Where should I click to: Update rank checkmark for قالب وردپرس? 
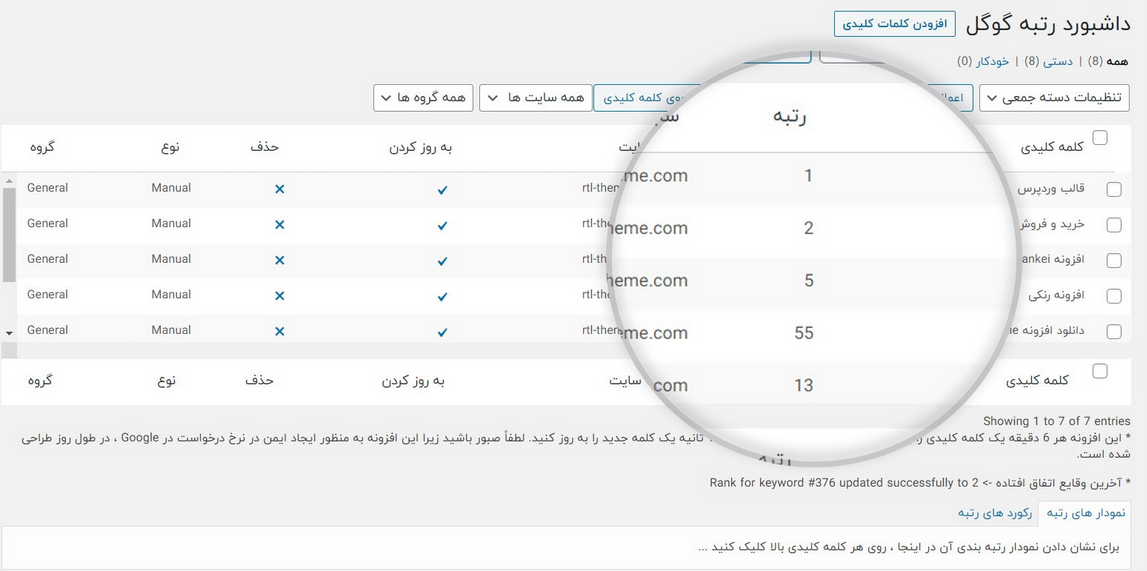(442, 190)
